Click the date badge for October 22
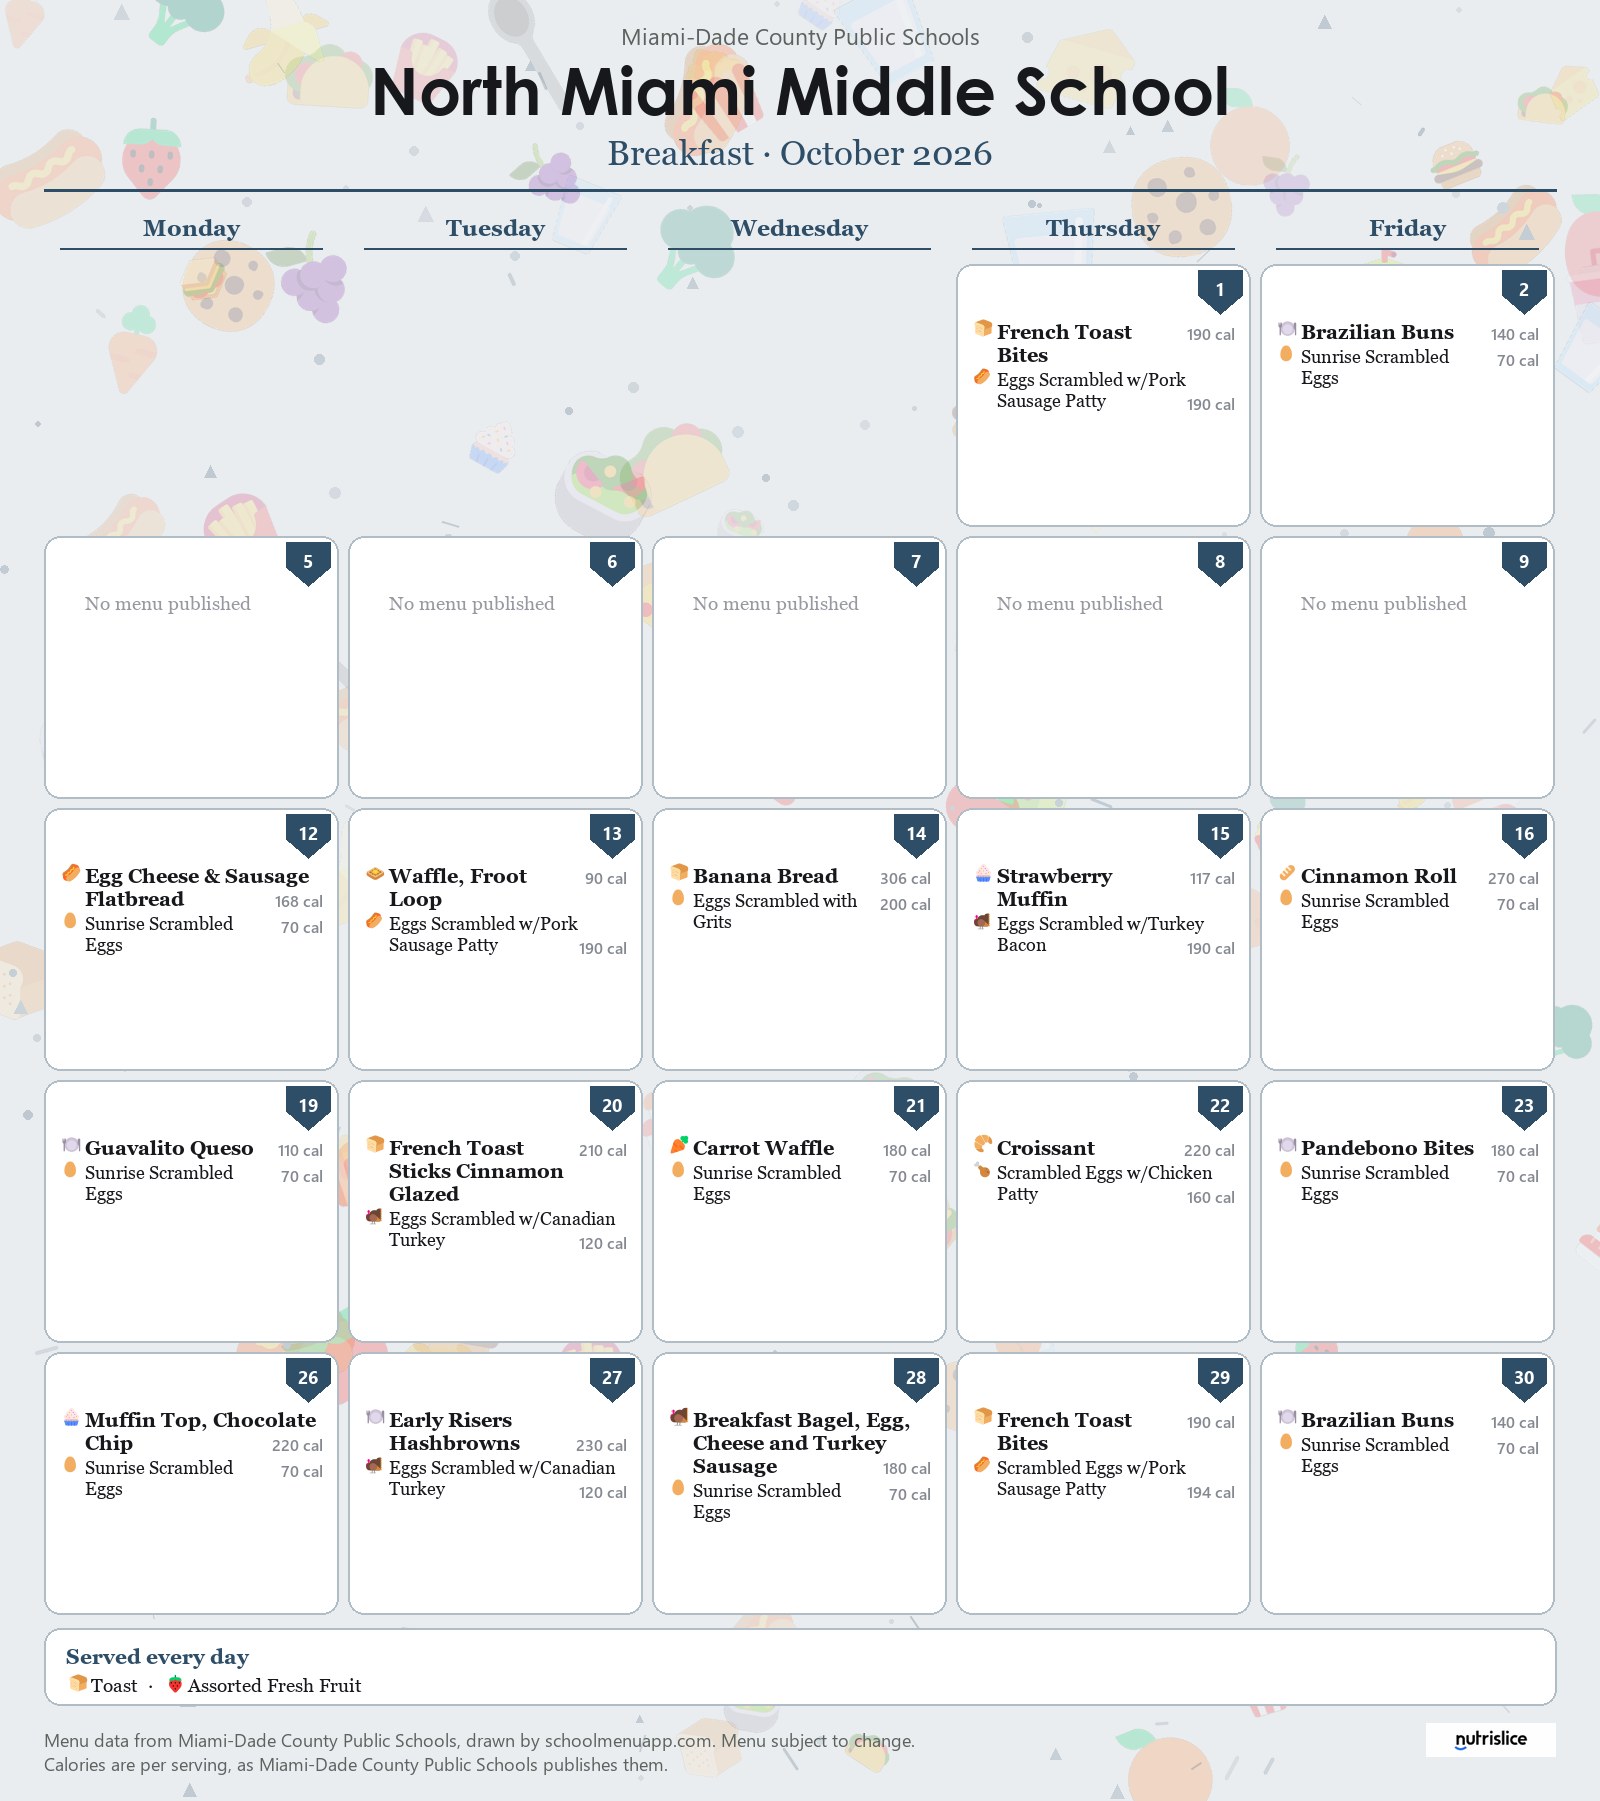Image resolution: width=1600 pixels, height=1801 pixels. pyautogui.click(x=1220, y=1107)
